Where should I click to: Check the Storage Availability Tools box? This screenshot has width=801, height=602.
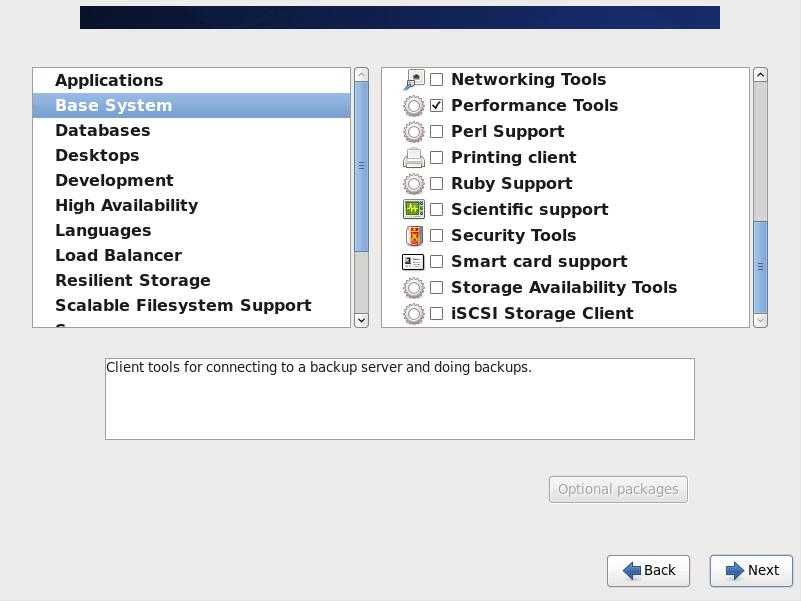[436, 287]
